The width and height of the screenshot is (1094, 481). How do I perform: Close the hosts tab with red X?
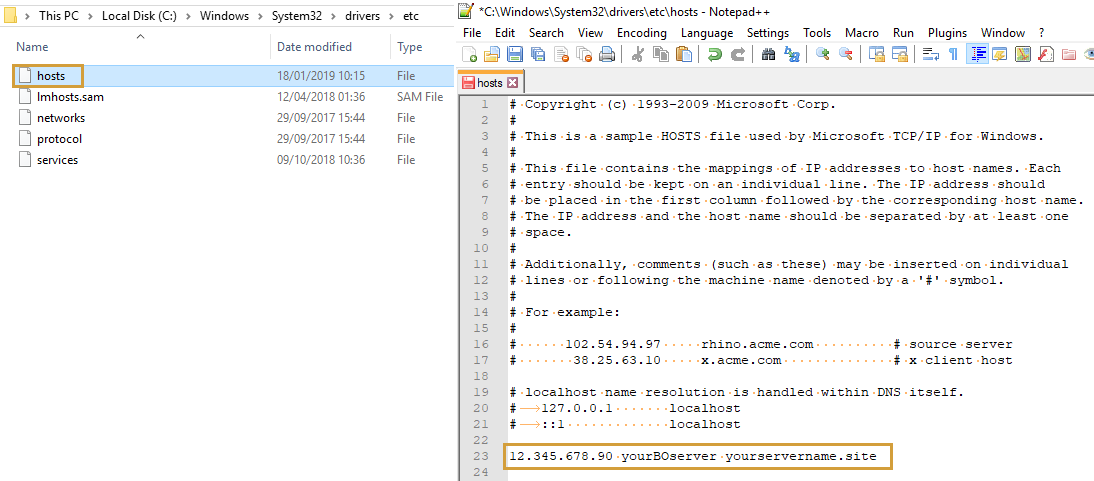pos(513,83)
